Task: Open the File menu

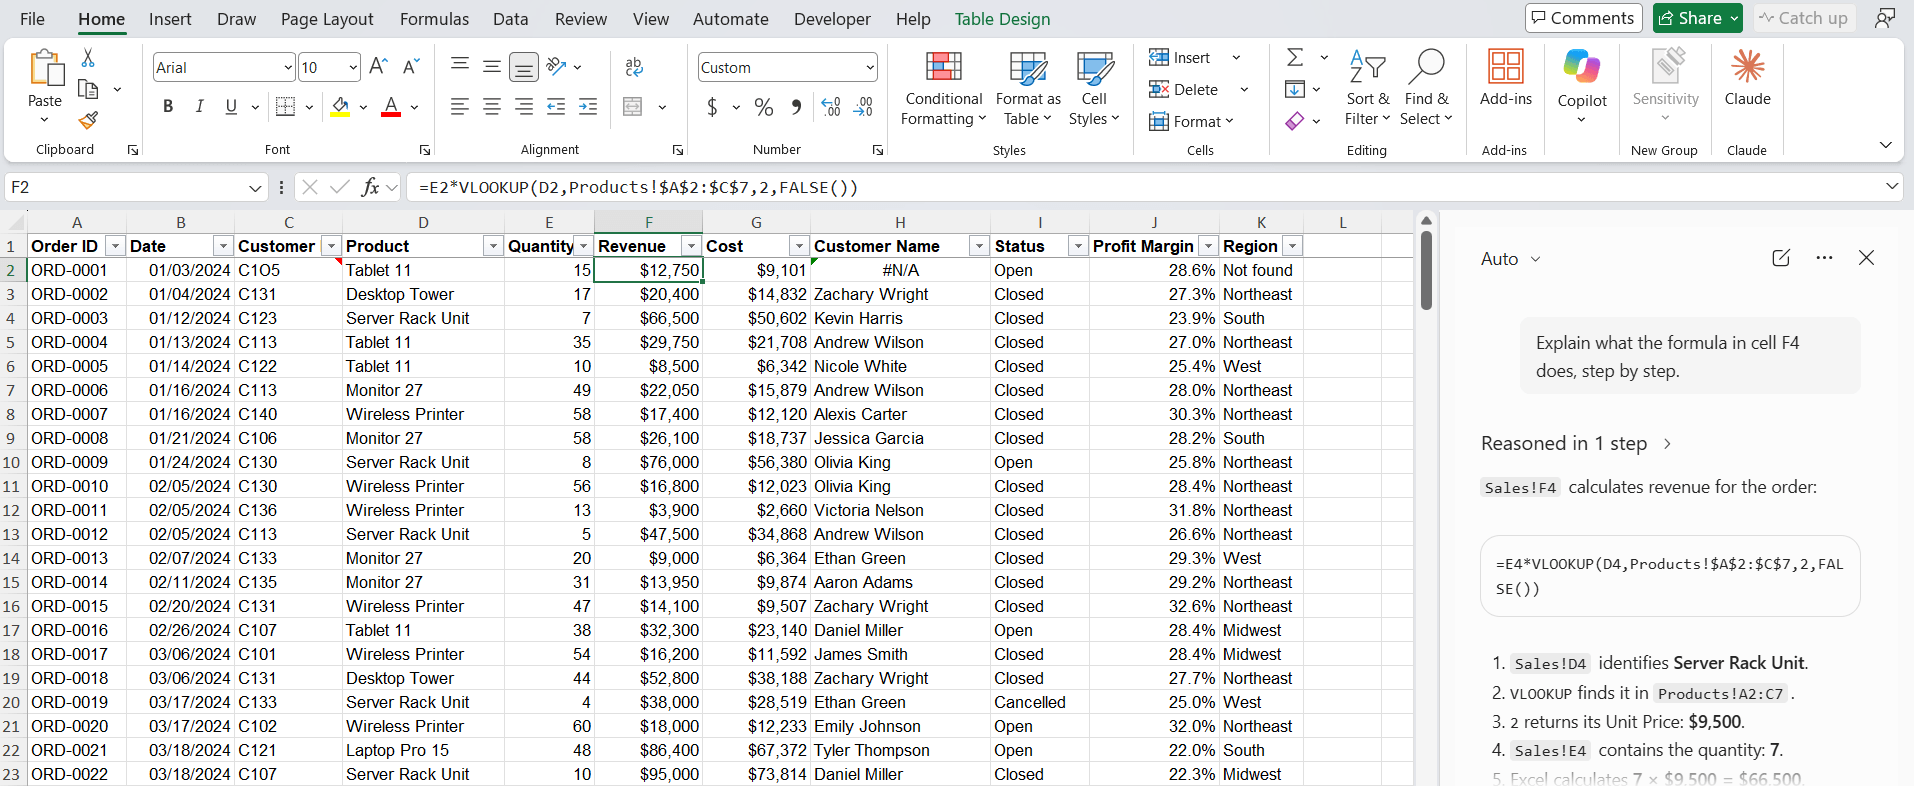Action: pyautogui.click(x=32, y=19)
